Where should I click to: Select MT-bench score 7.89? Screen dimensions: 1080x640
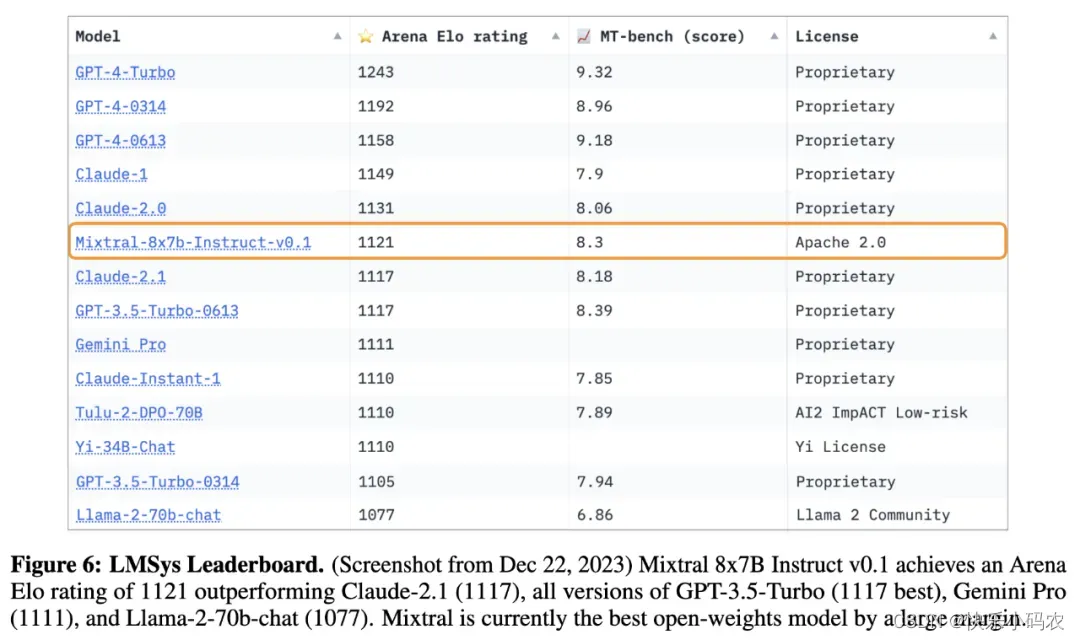(594, 413)
